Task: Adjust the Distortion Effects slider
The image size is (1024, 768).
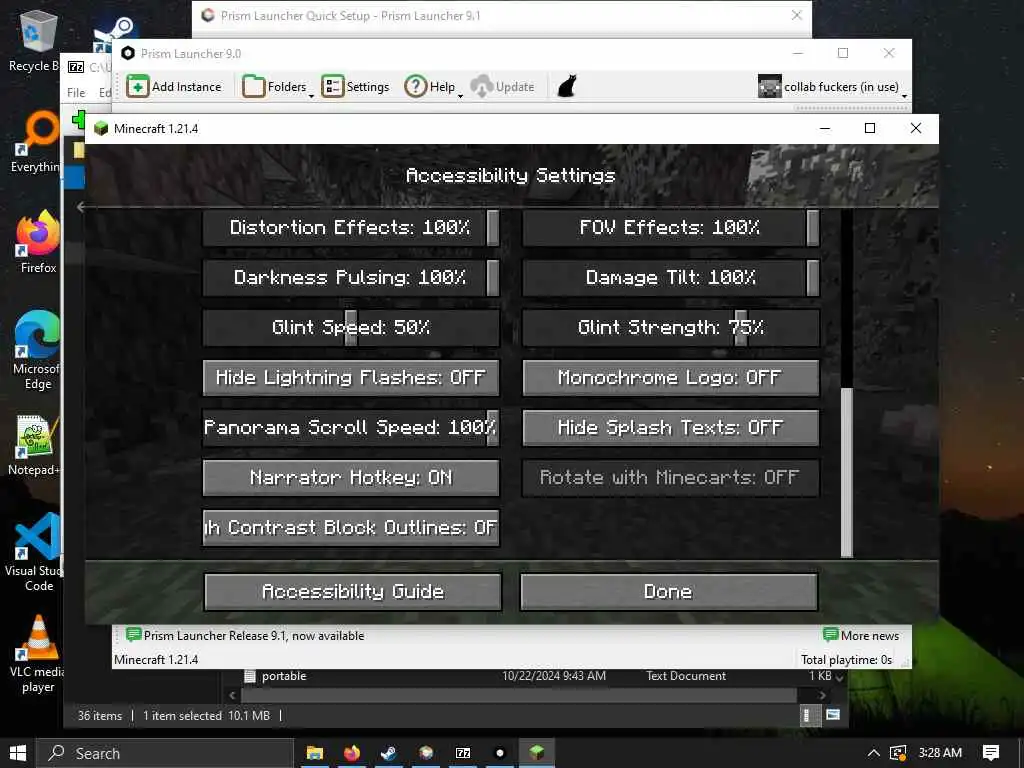Action: 351,227
